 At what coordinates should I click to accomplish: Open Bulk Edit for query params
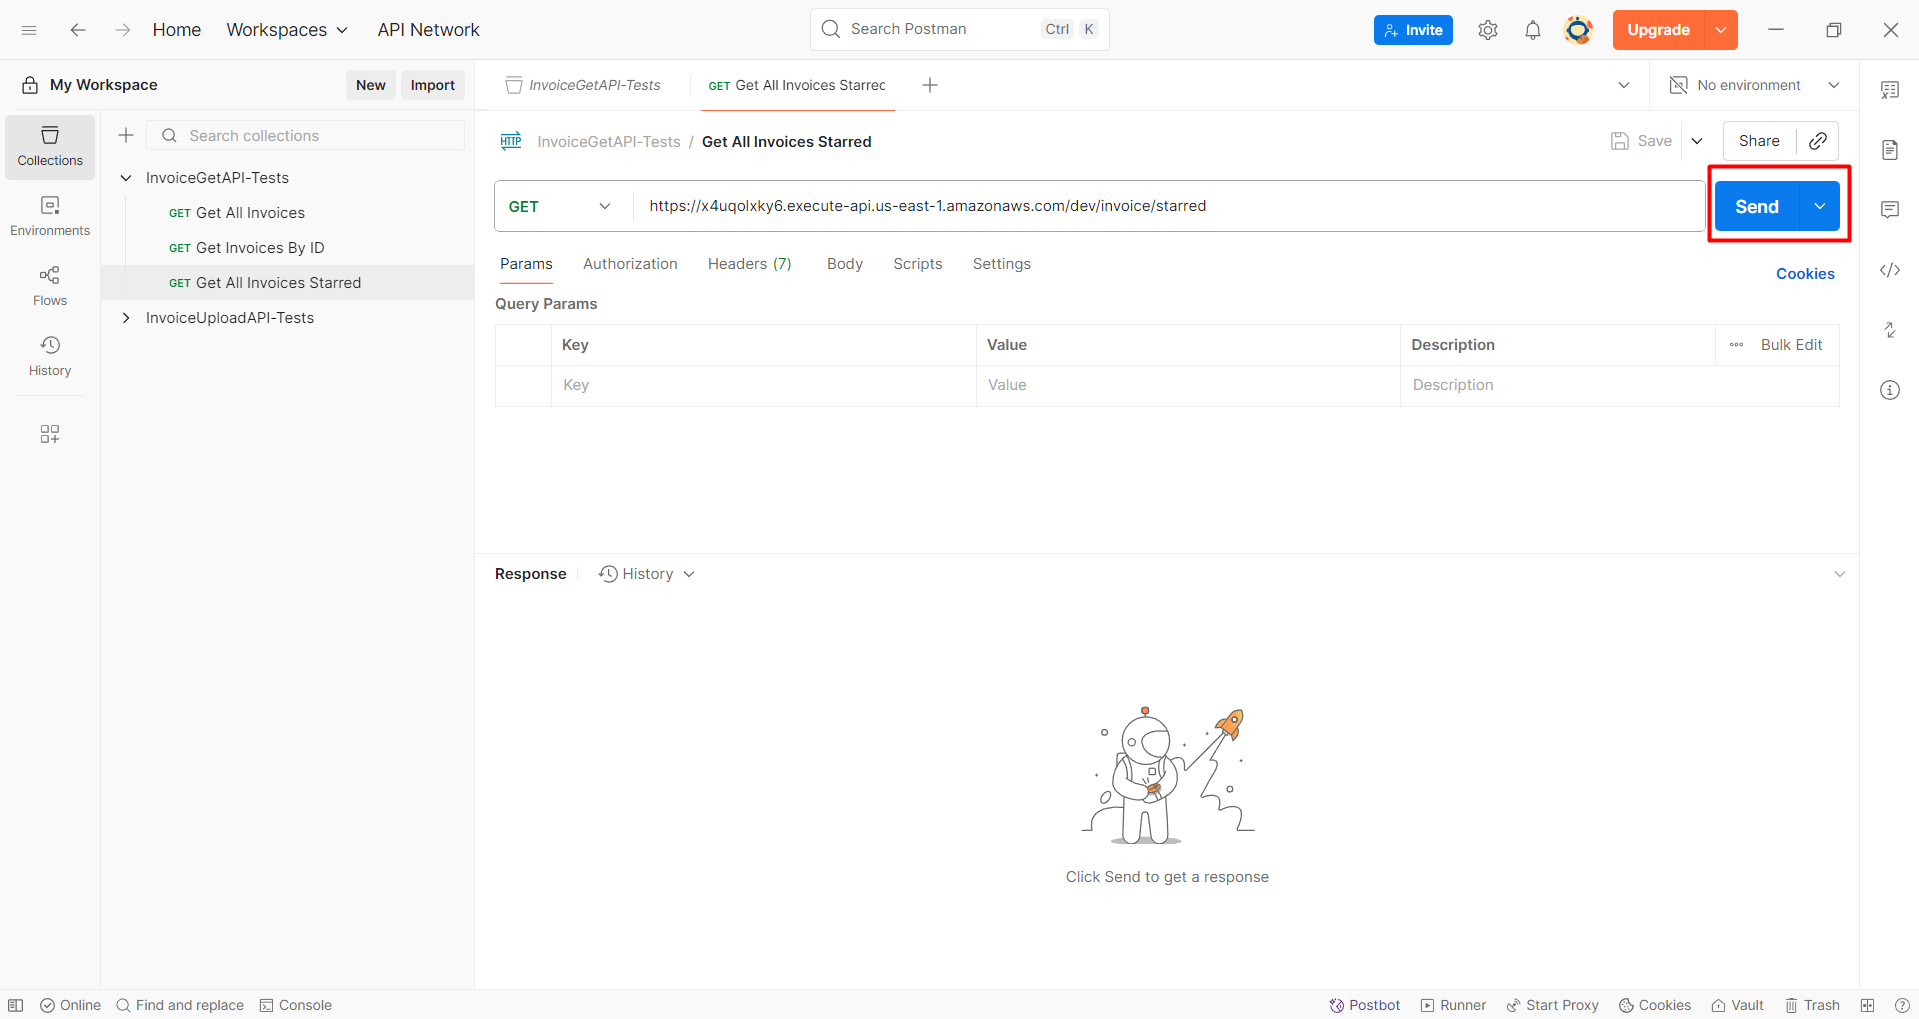click(x=1792, y=344)
